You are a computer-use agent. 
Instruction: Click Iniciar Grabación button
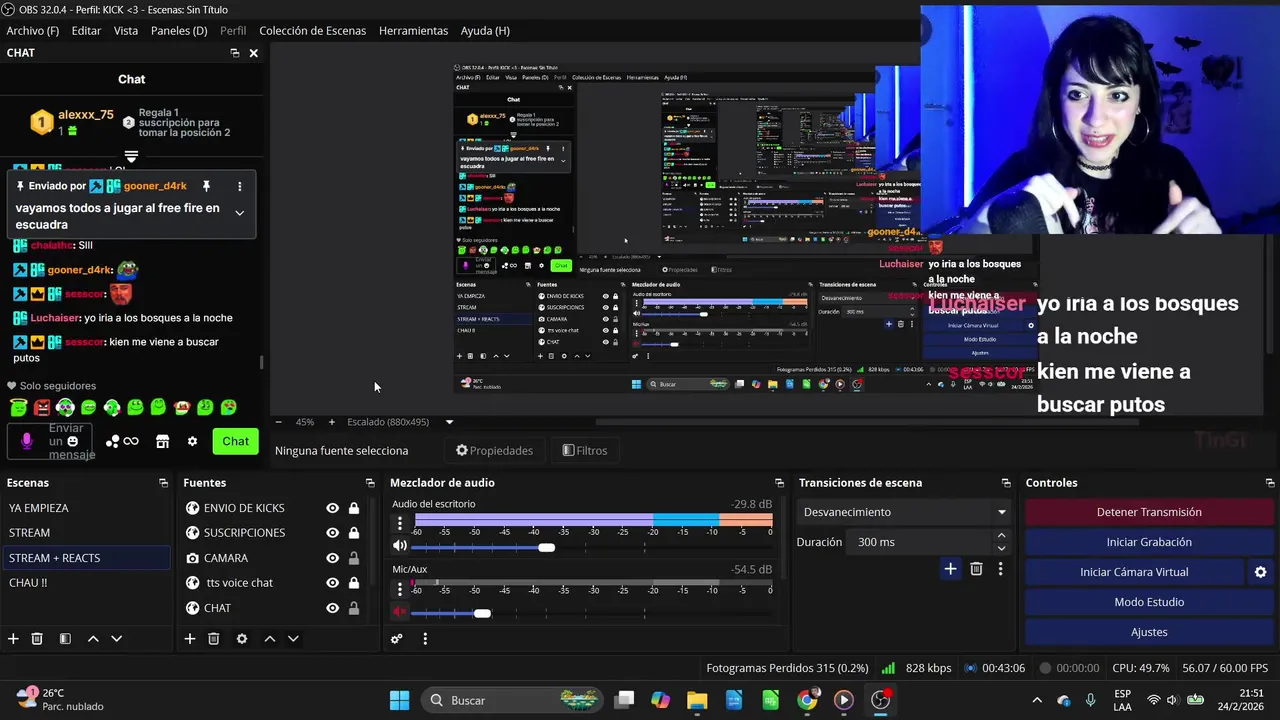[1149, 542]
